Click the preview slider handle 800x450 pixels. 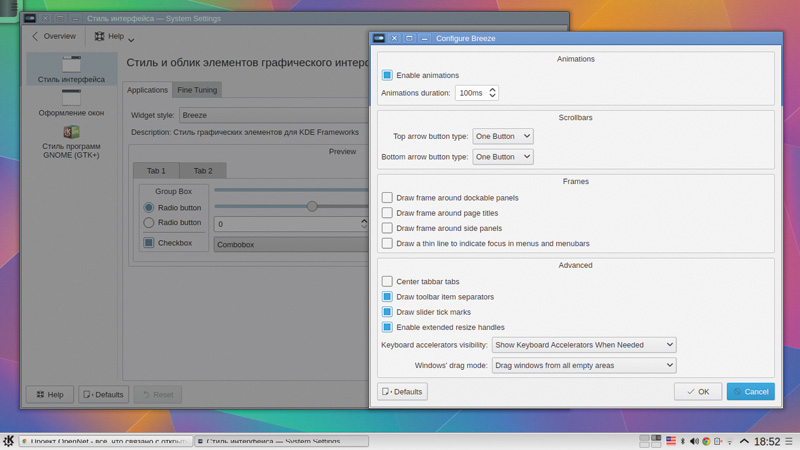click(312, 206)
